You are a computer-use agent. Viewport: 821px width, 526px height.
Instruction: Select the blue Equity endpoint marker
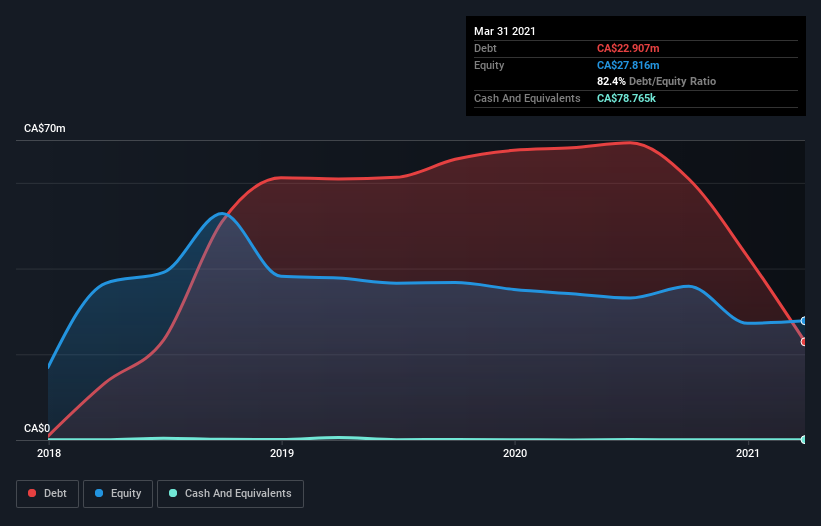point(804,320)
